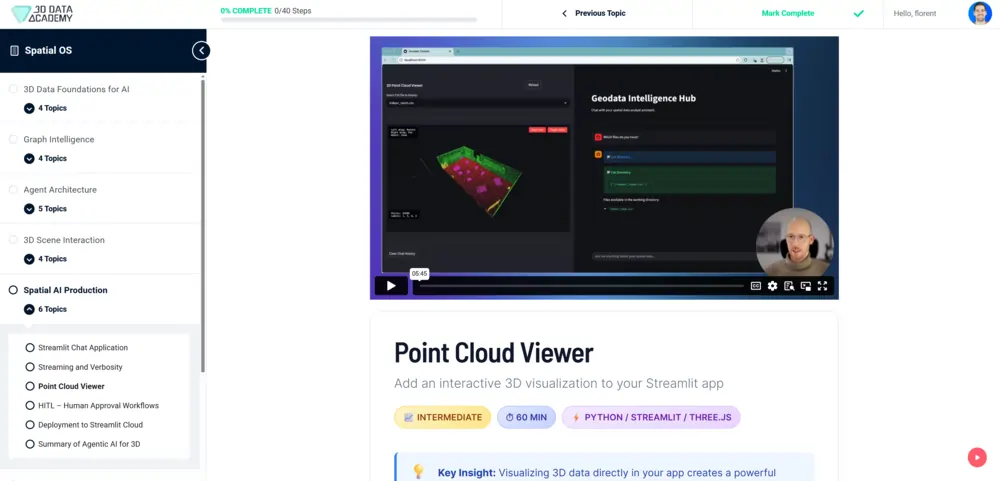The height and width of the screenshot is (481, 1000).
Task: Open the 3D Data Academy logo
Action: click(42, 14)
